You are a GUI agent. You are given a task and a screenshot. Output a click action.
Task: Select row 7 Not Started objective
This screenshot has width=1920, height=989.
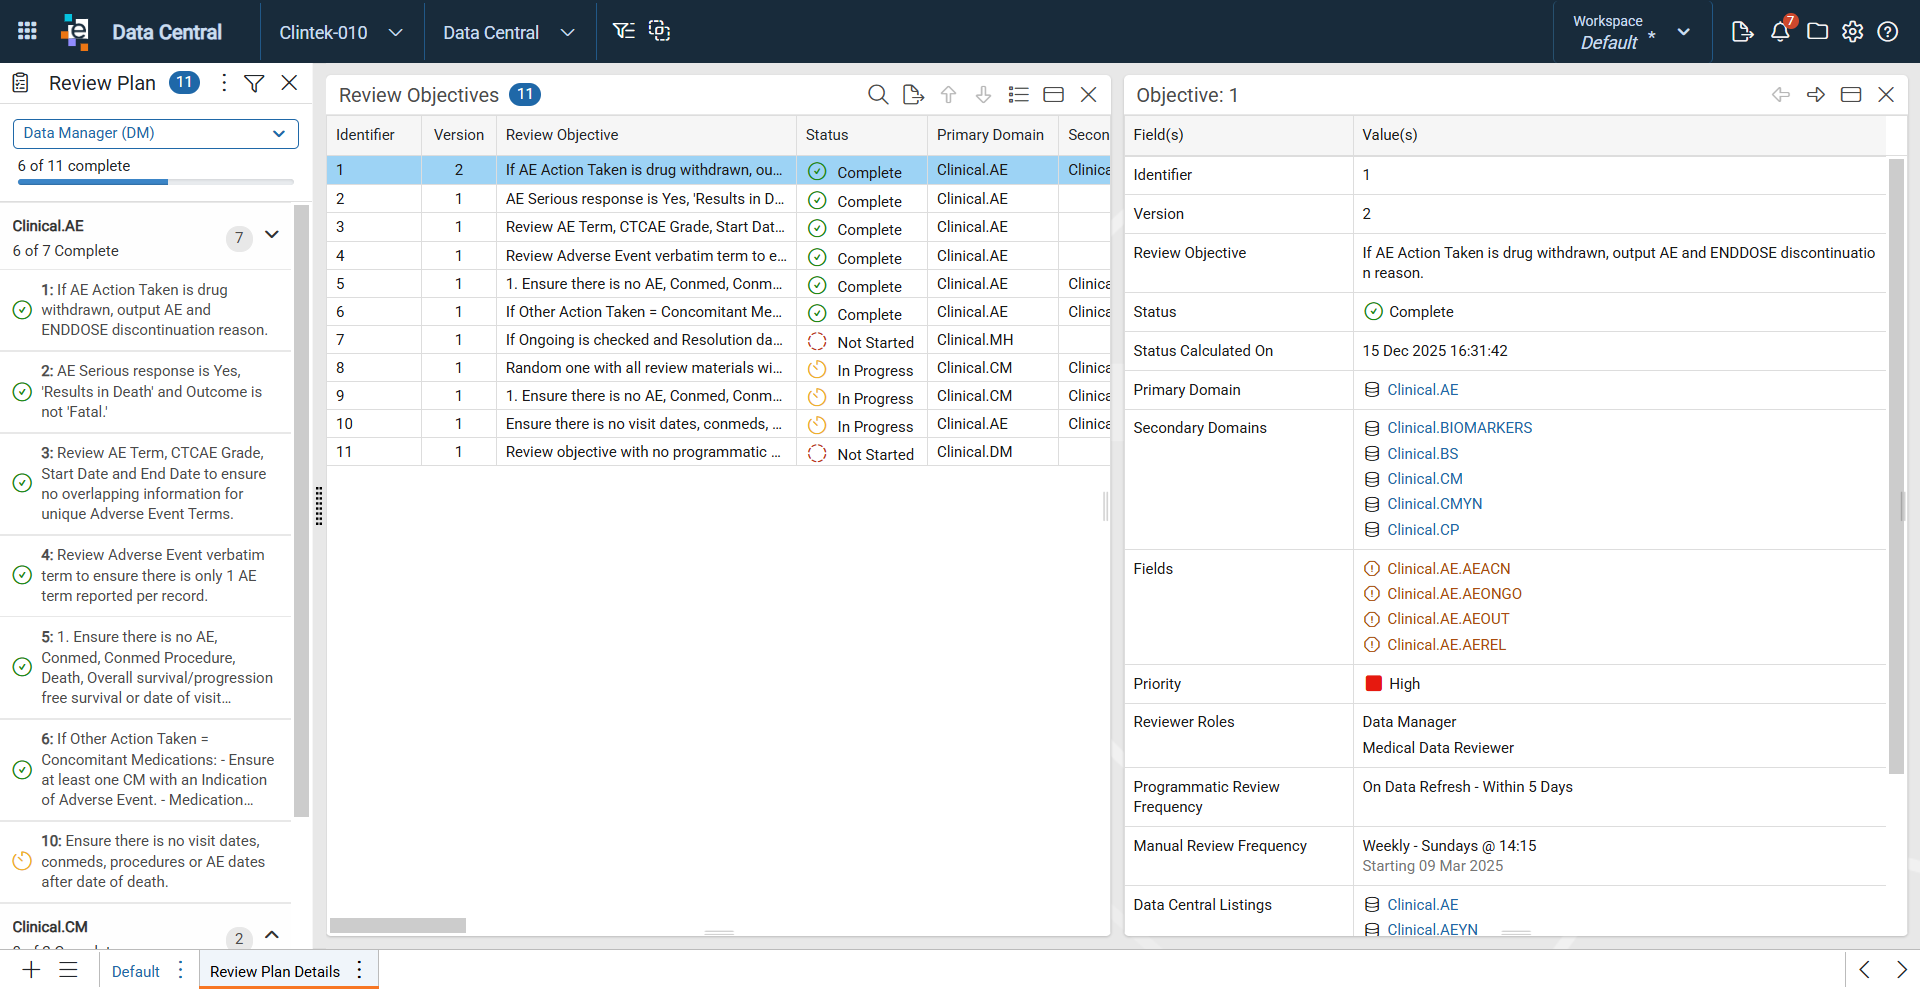tap(718, 340)
